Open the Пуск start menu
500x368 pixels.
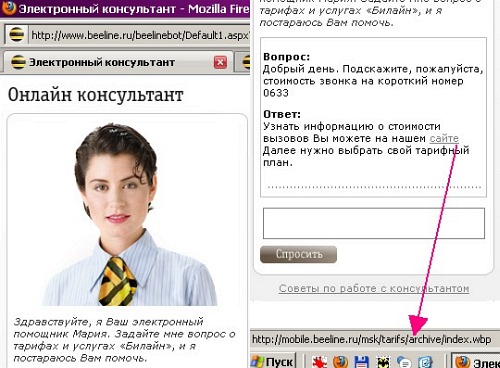(273, 361)
